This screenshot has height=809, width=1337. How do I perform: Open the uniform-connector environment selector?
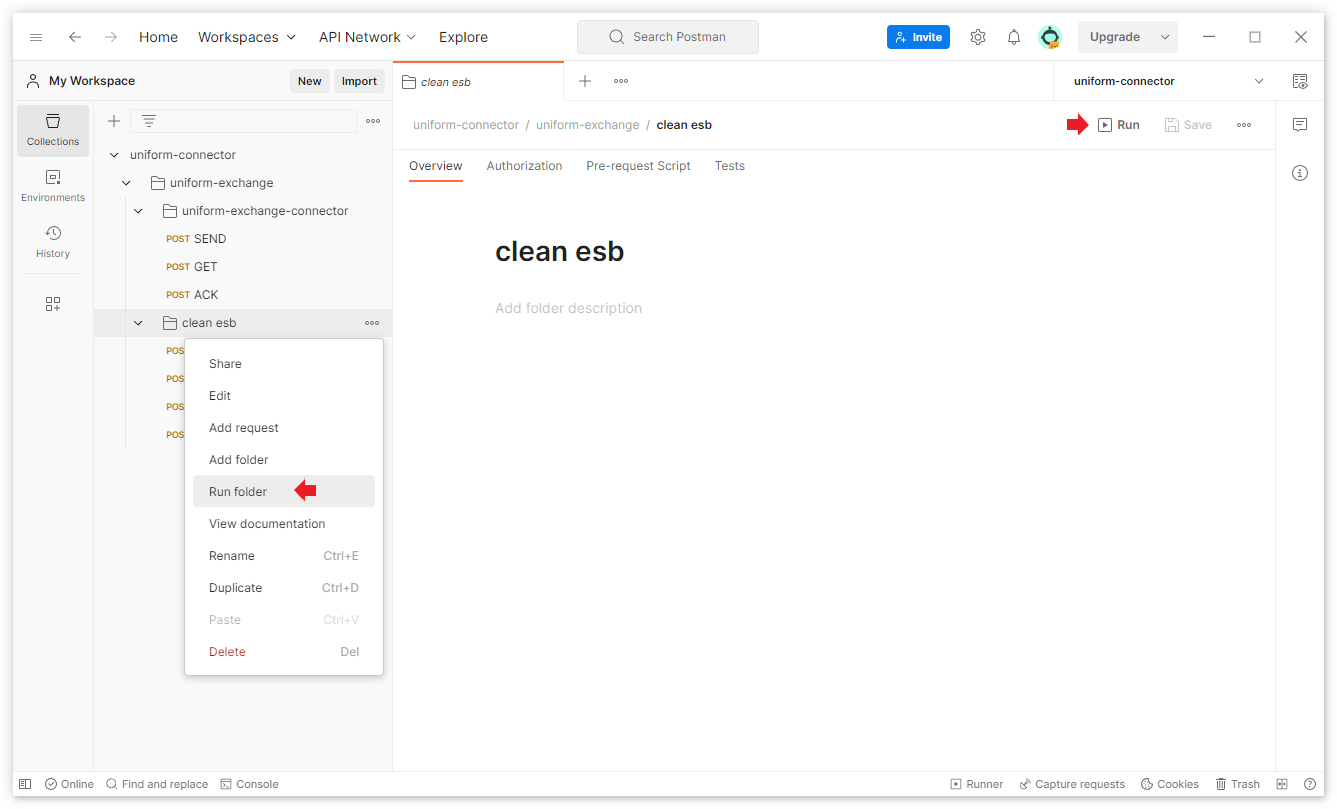1167,81
